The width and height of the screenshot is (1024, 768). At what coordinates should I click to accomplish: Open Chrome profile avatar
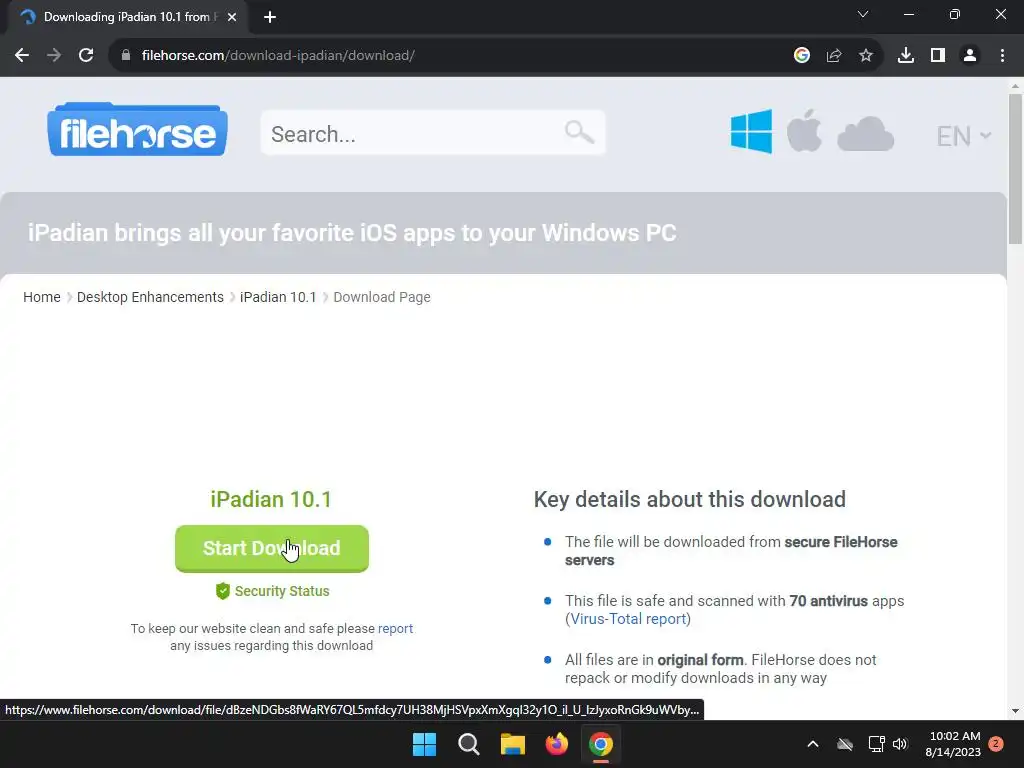point(970,56)
